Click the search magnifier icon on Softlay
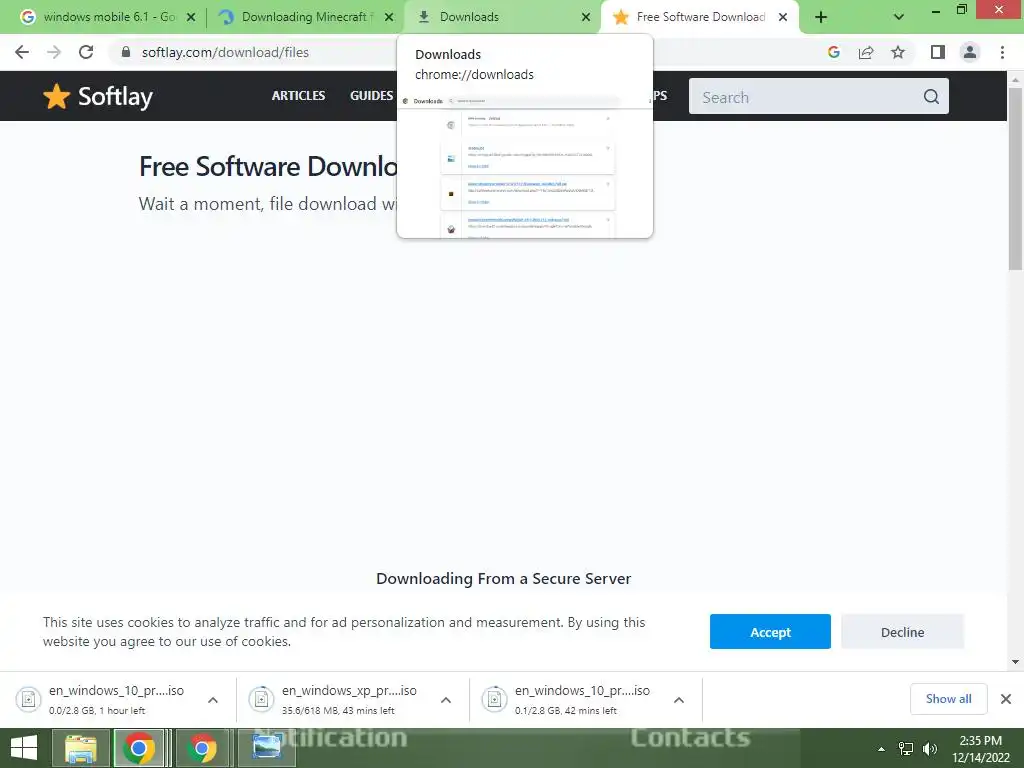Screen dimensions: 1024x768 point(931,97)
